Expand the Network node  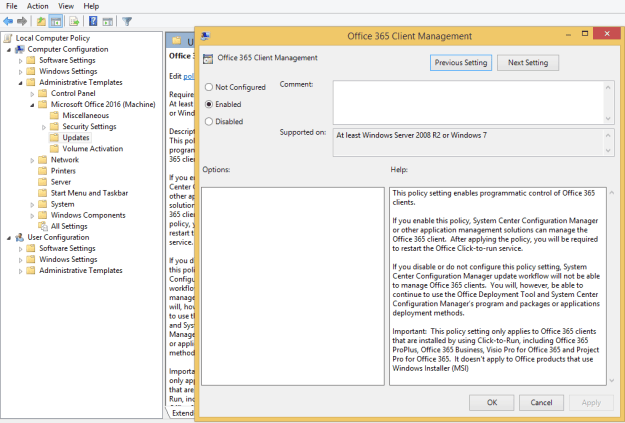click(32, 160)
